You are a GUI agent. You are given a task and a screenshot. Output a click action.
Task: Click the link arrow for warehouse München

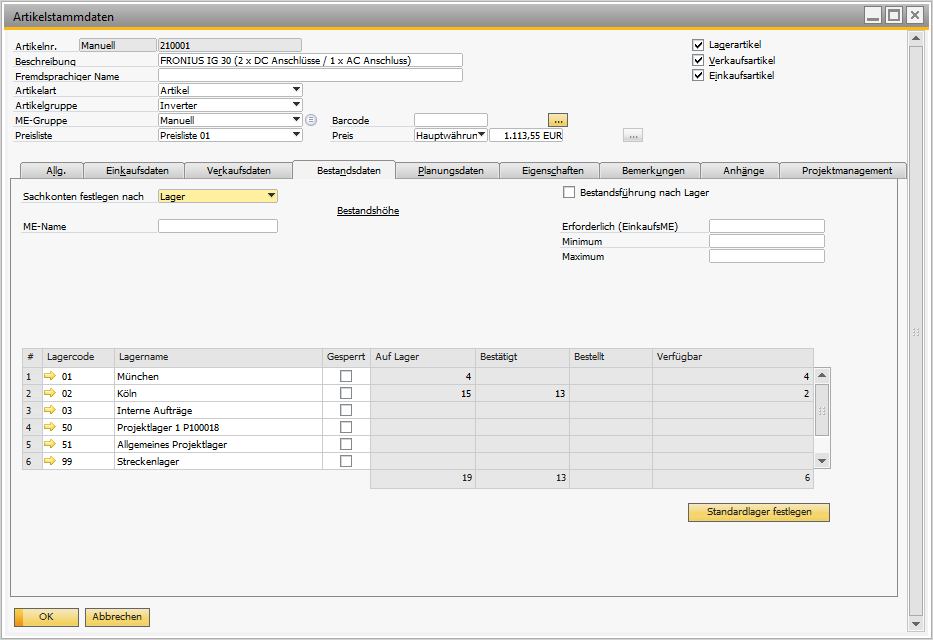click(51, 377)
